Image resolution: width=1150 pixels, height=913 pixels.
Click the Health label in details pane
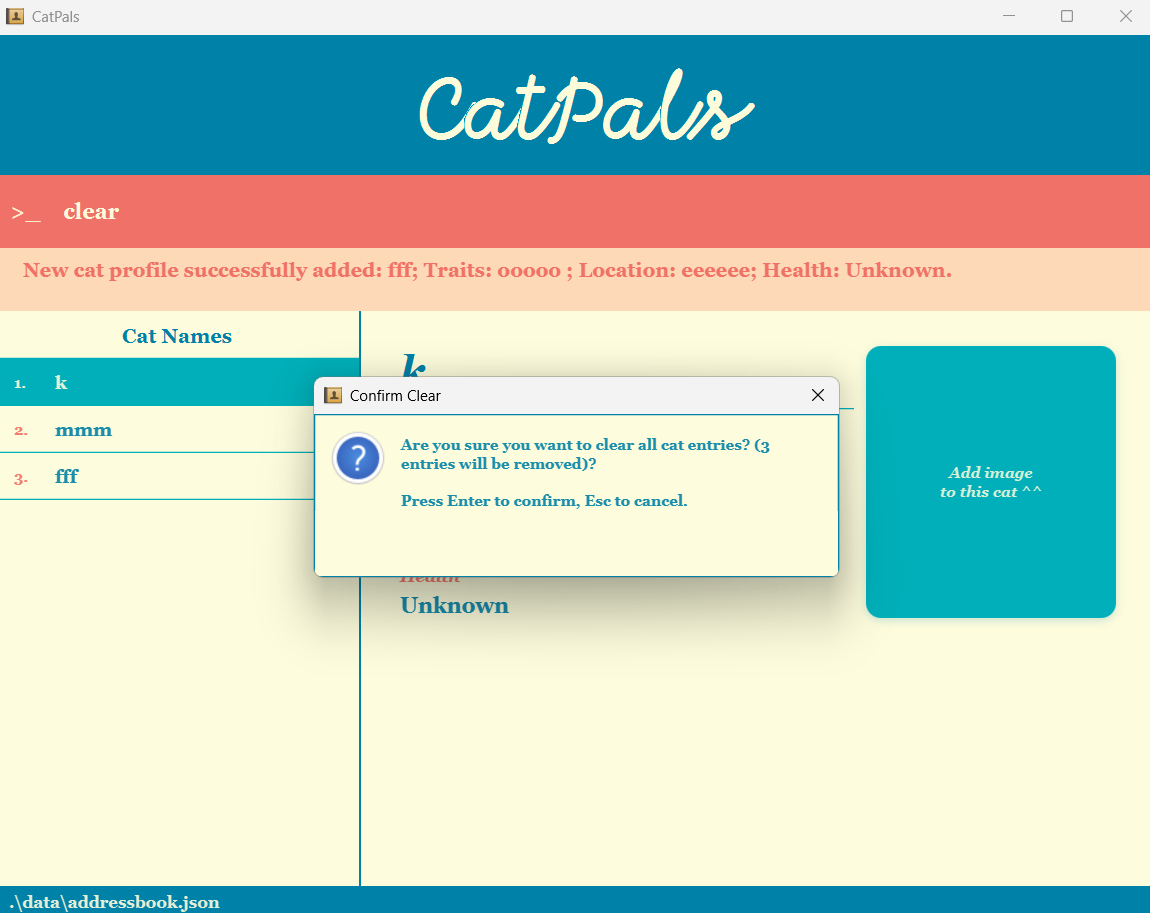[x=430, y=575]
